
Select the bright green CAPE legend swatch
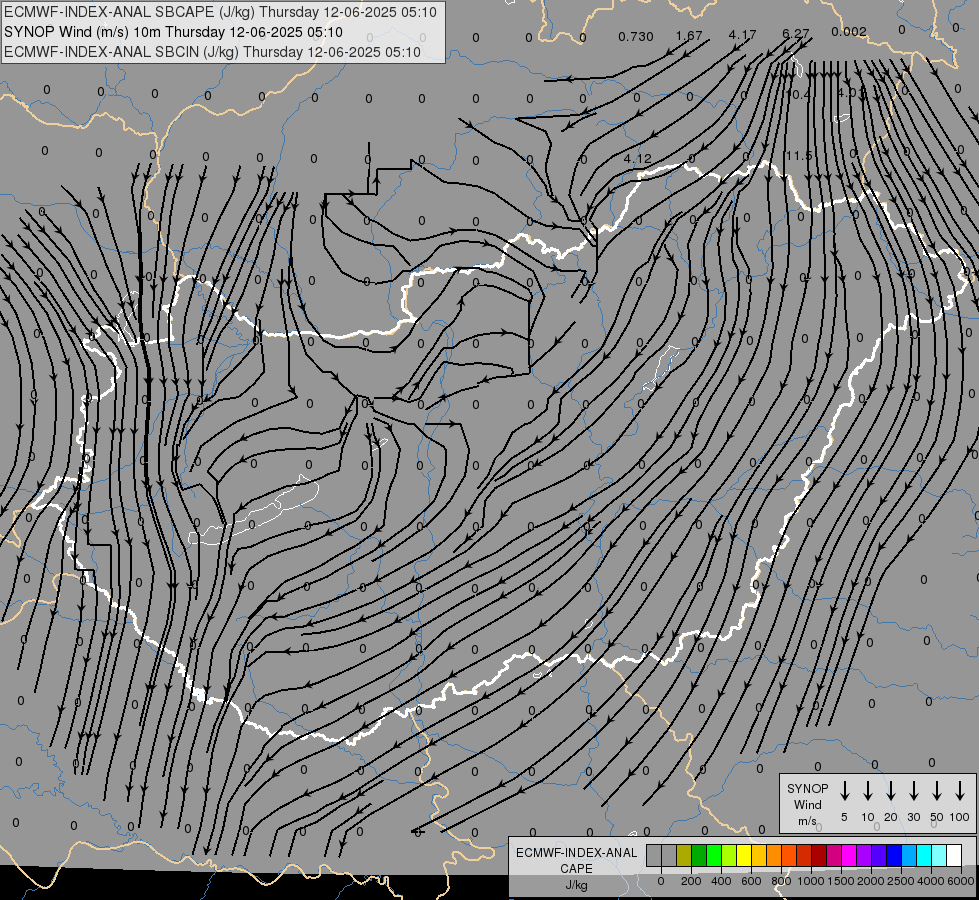[714, 855]
